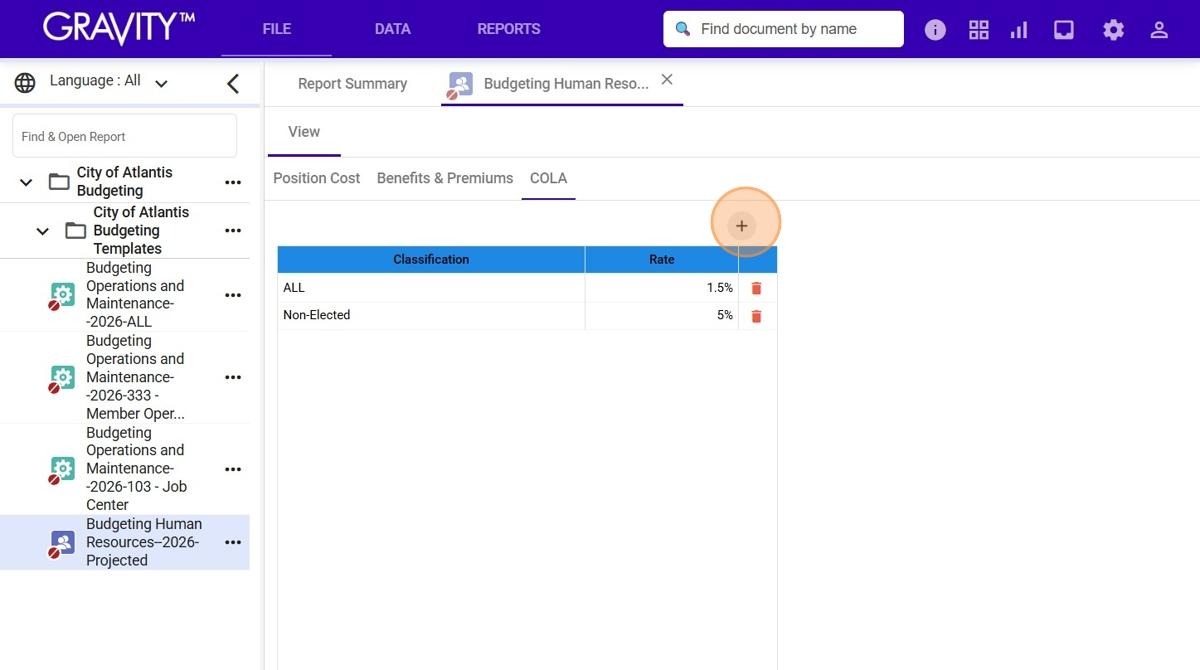Switch to the Report Summary tab
This screenshot has width=1200, height=670.
point(353,84)
